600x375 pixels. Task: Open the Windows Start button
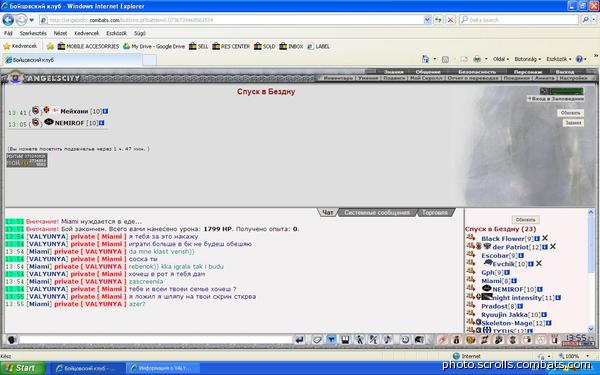[22, 368]
